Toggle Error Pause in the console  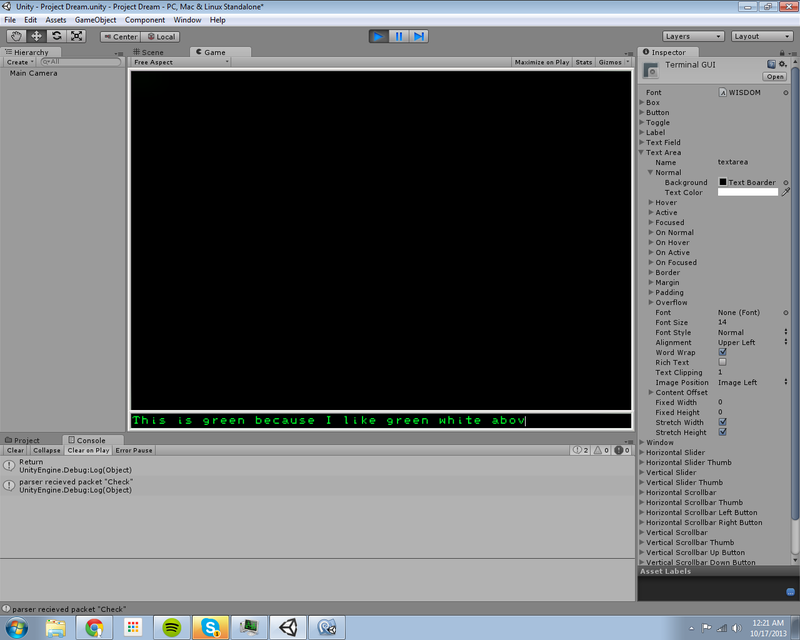click(134, 450)
